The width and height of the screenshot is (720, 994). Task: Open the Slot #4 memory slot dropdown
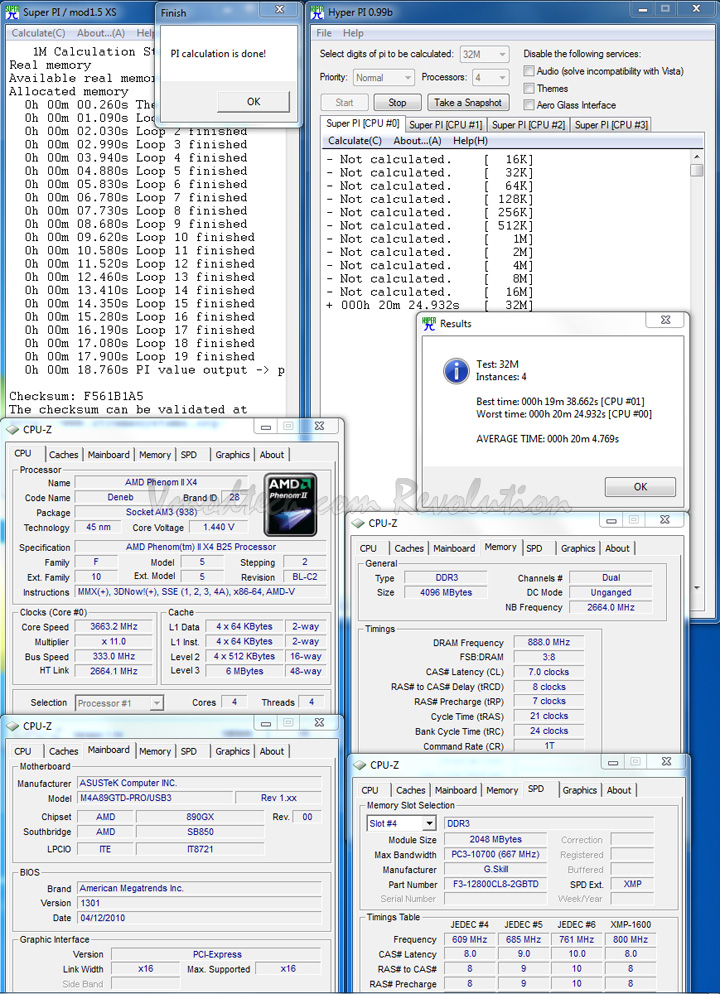(x=402, y=823)
